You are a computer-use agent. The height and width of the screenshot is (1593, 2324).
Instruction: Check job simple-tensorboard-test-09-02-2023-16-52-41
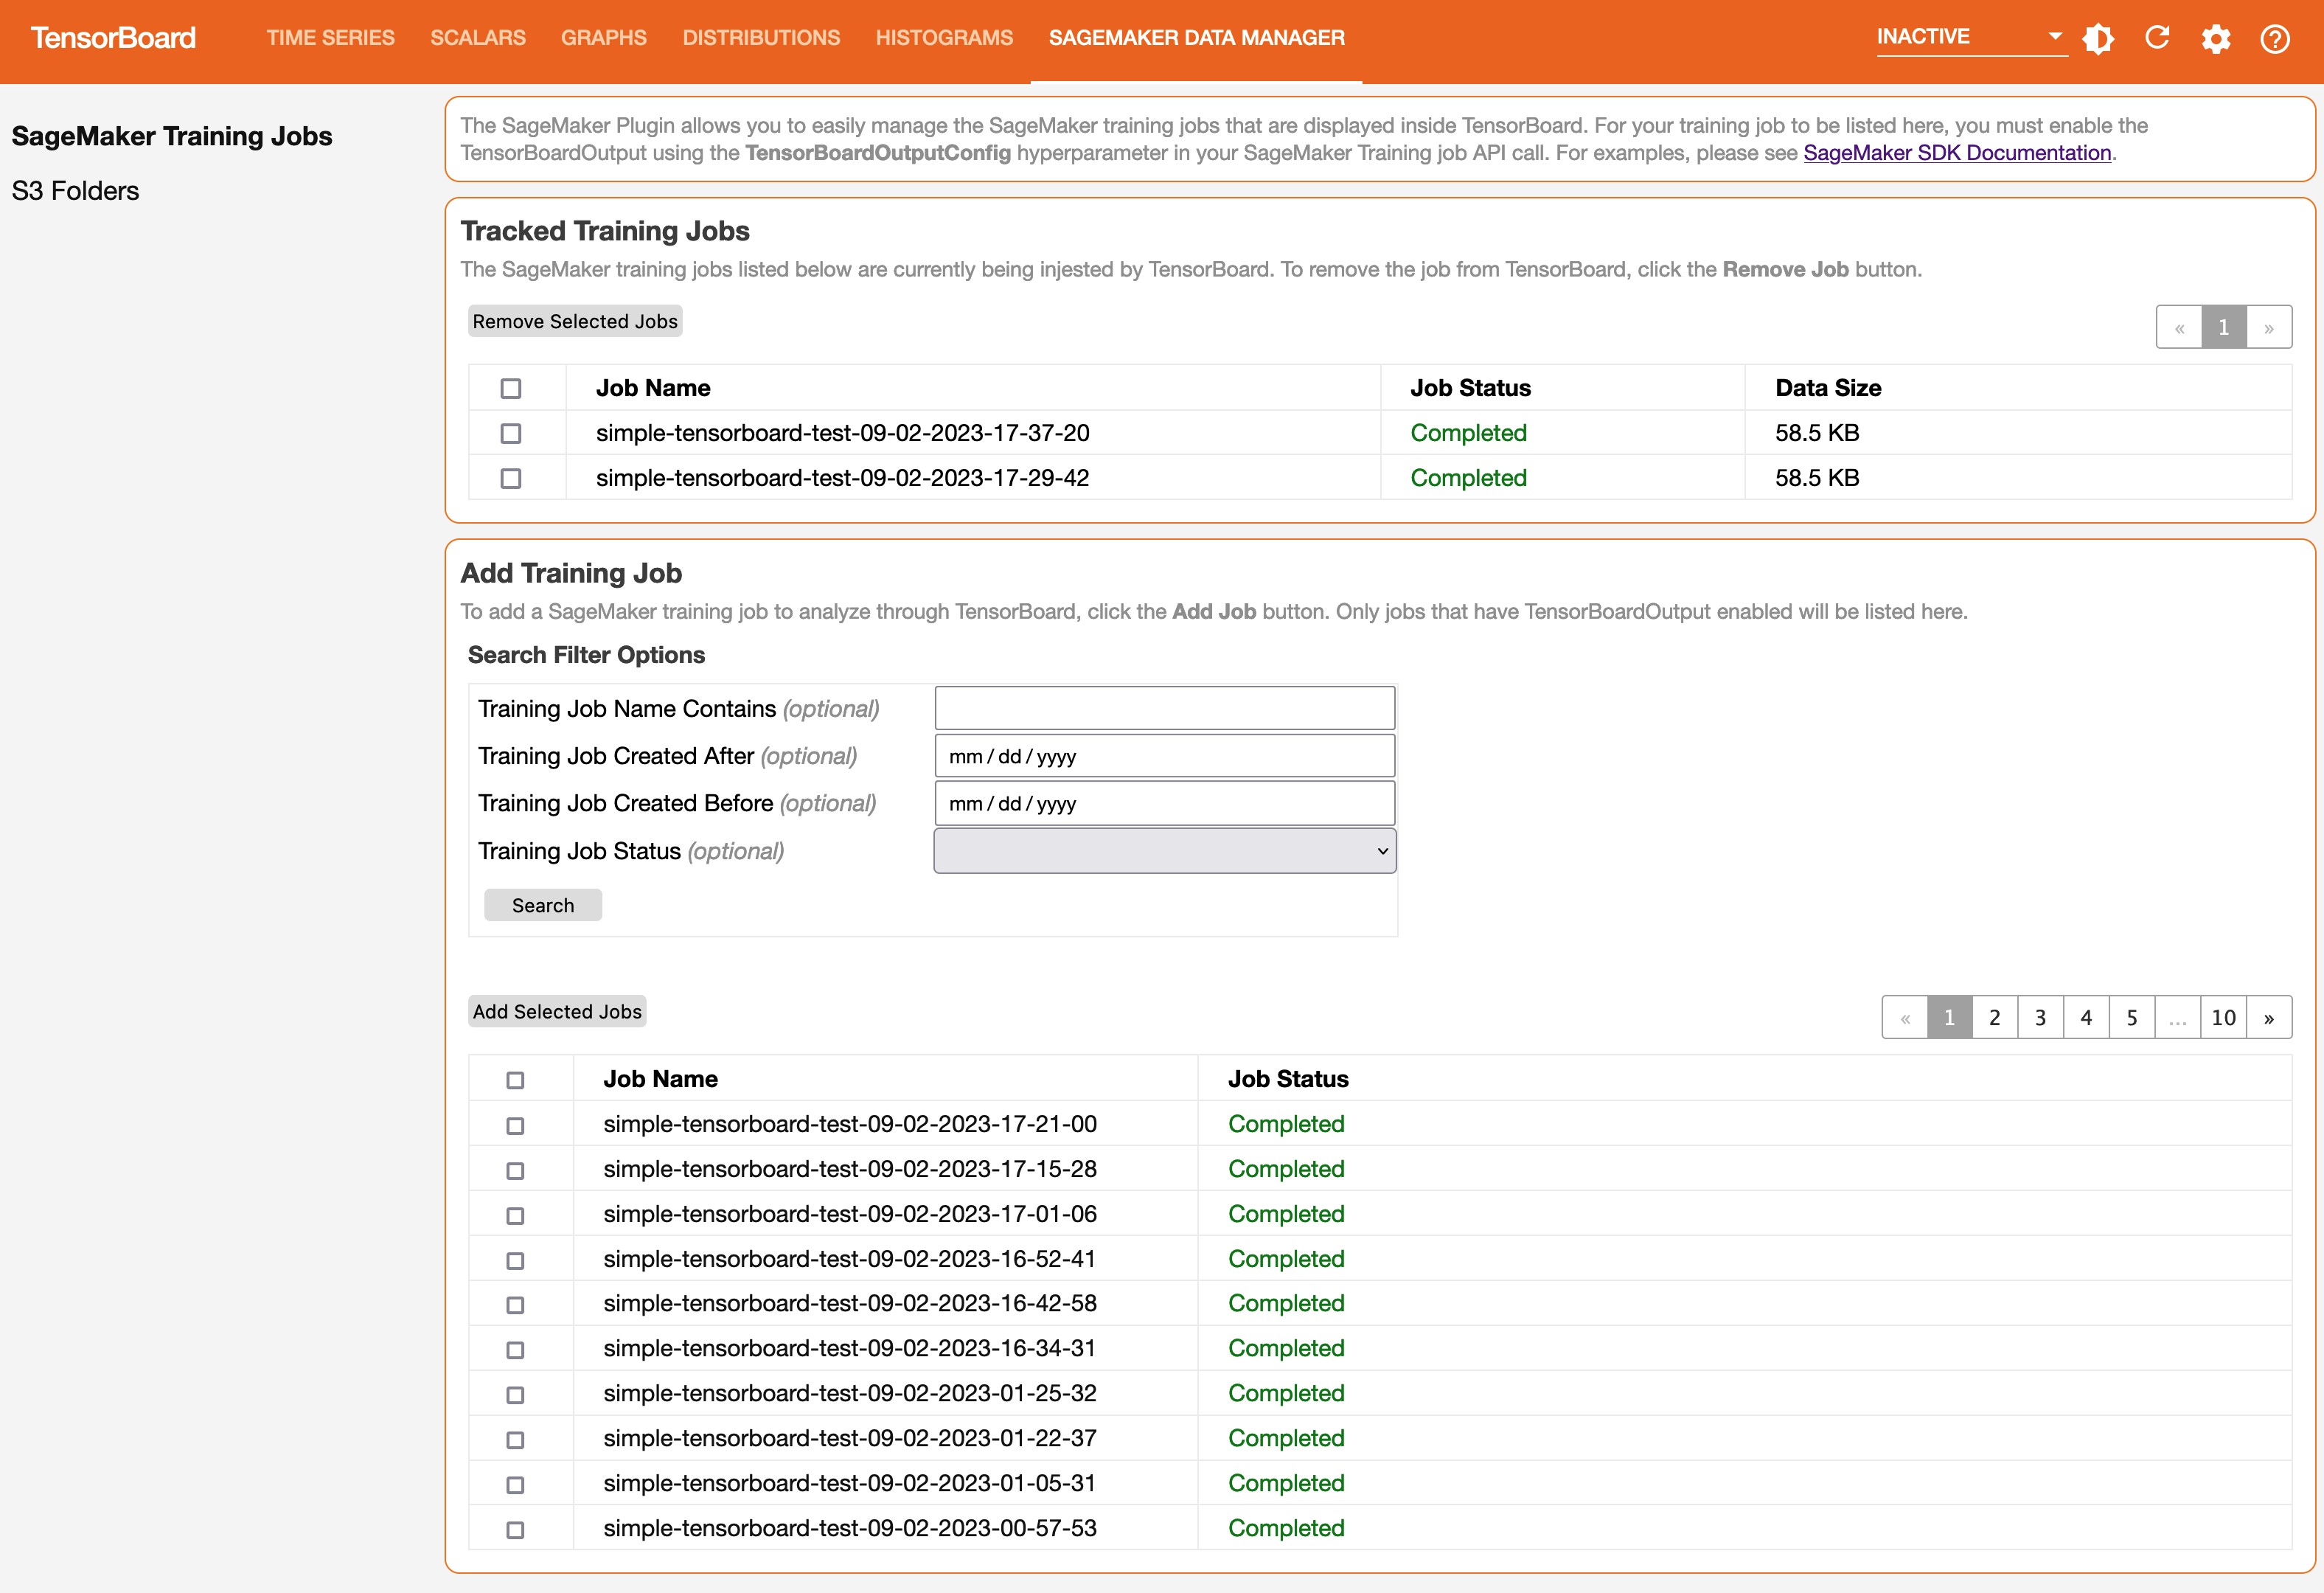coord(515,1260)
